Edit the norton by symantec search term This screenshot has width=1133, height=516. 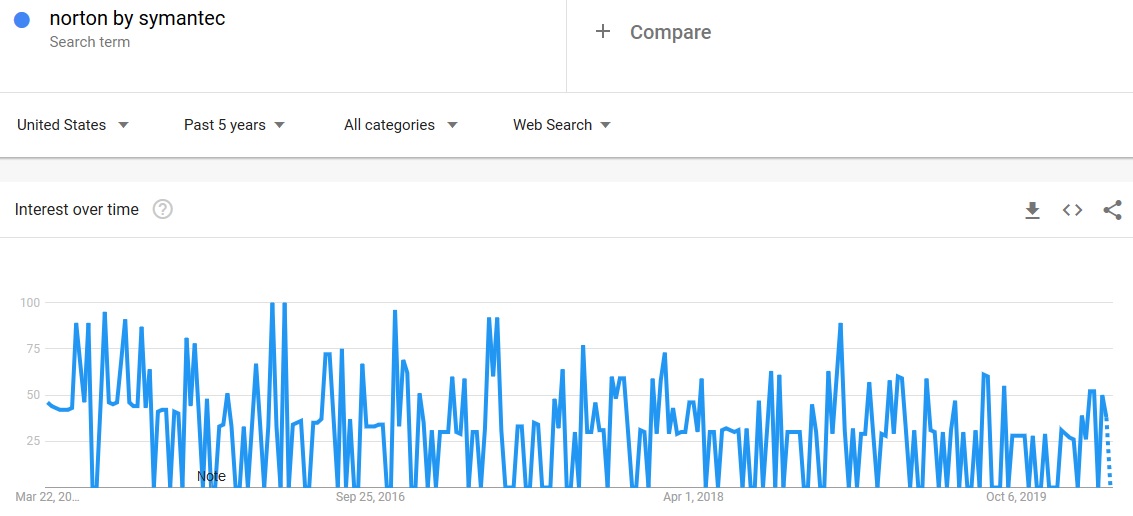pyautogui.click(x=137, y=18)
